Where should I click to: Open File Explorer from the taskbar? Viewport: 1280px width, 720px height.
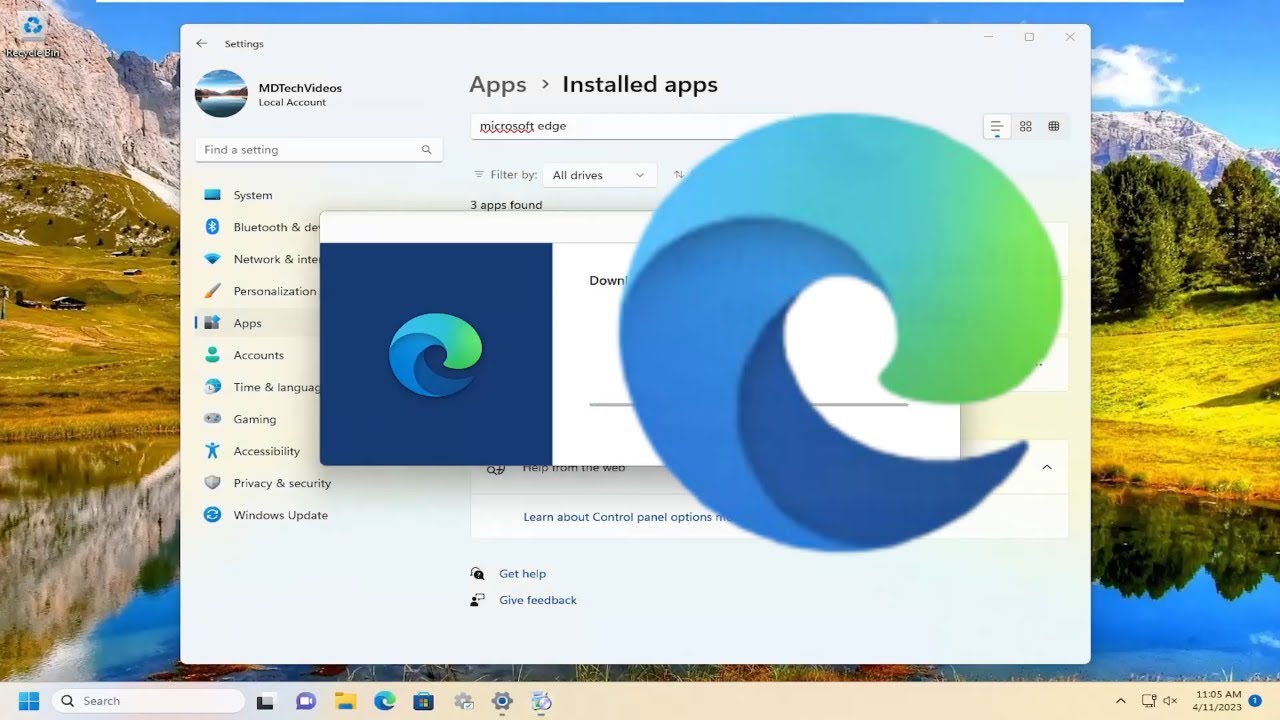345,701
